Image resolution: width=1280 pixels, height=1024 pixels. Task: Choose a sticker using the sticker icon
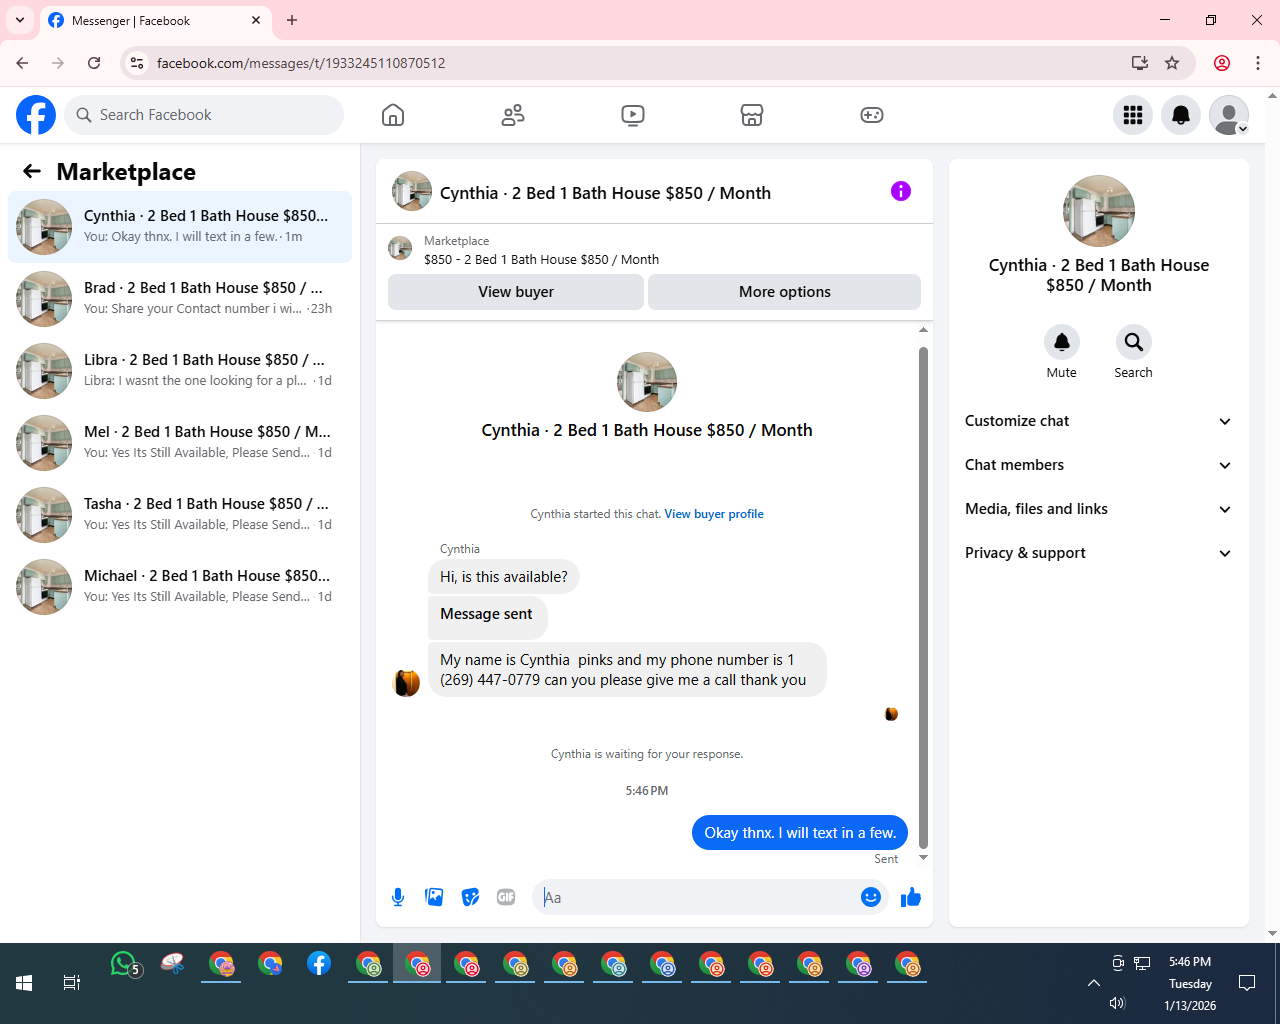click(470, 897)
